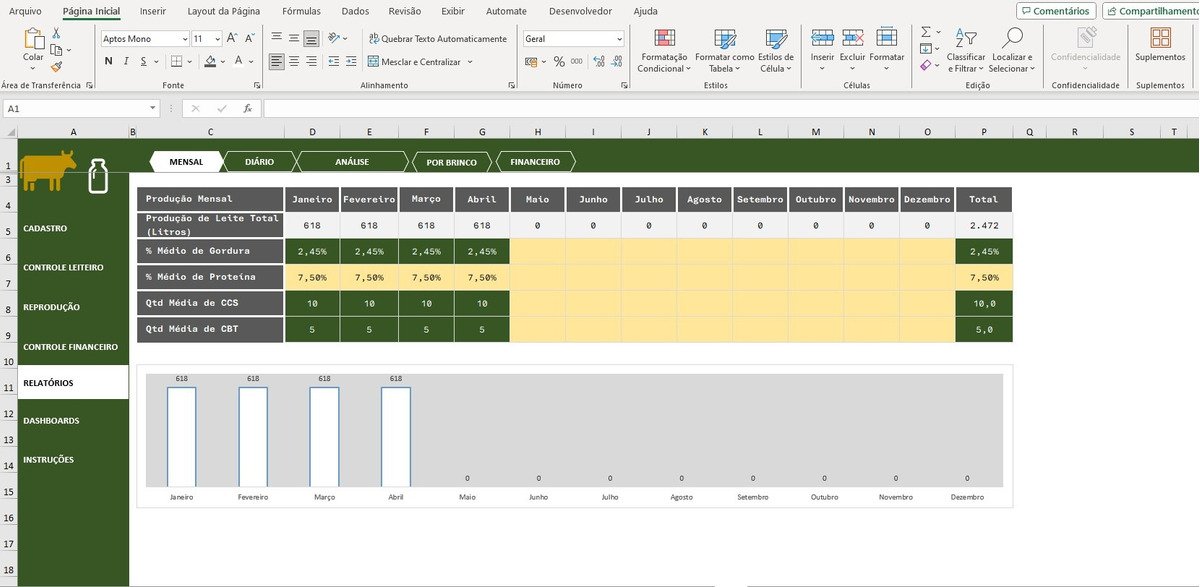Viewport: 1200px width, 587px height.
Task: Select the DIÁRIO report tab
Action: [259, 161]
